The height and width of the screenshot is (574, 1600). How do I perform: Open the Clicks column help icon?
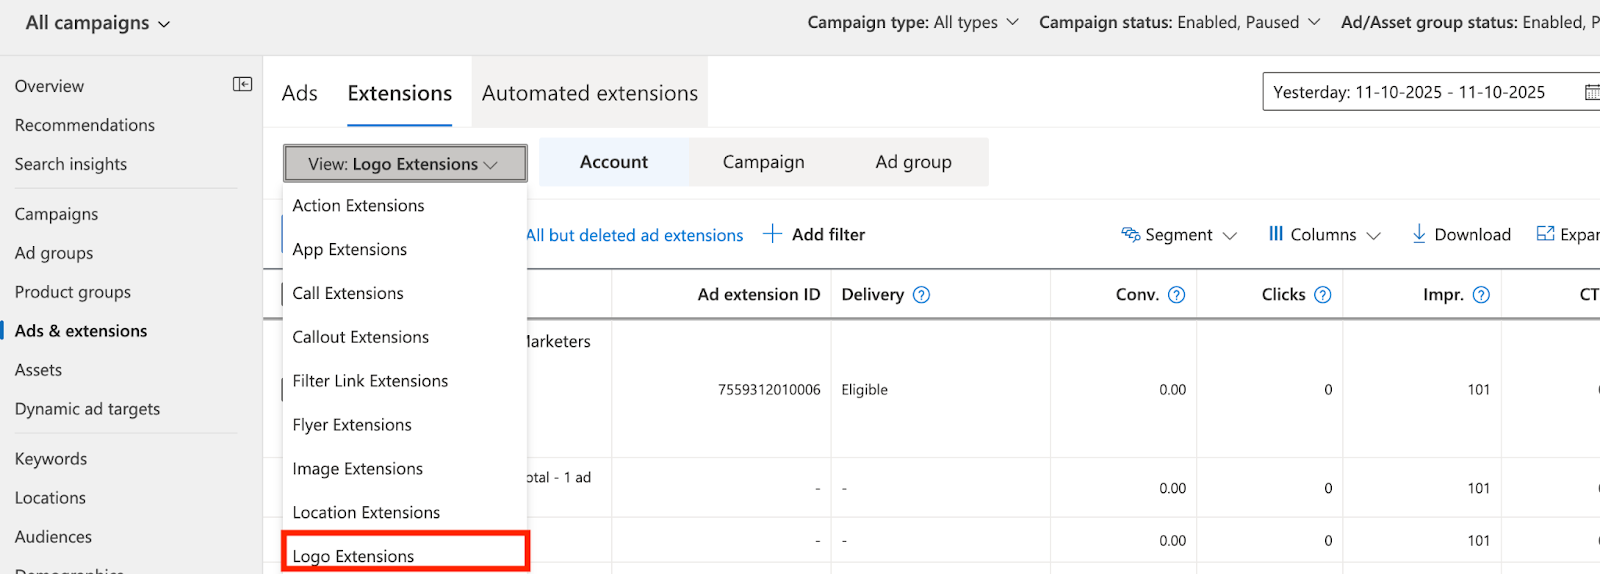pos(1323,295)
